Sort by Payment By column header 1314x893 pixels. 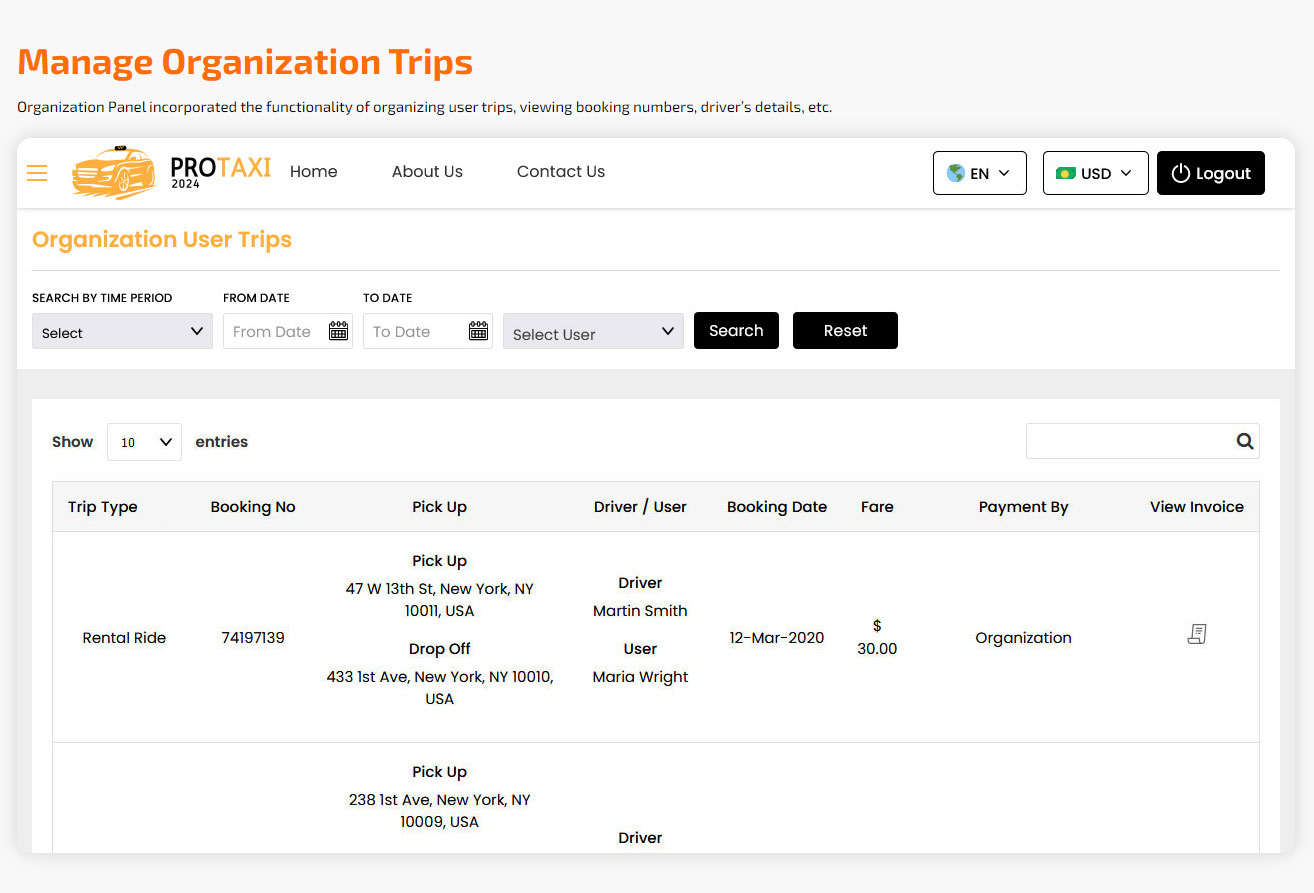pos(1023,507)
